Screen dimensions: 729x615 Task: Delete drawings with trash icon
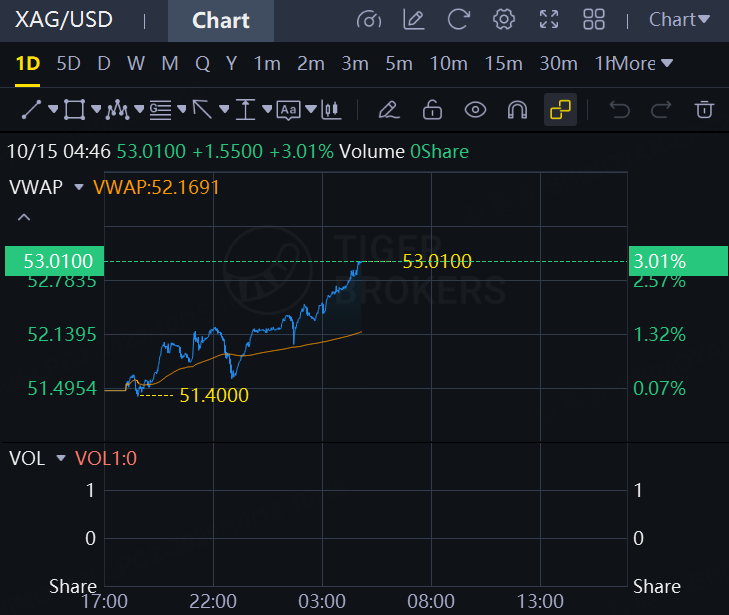tap(704, 110)
